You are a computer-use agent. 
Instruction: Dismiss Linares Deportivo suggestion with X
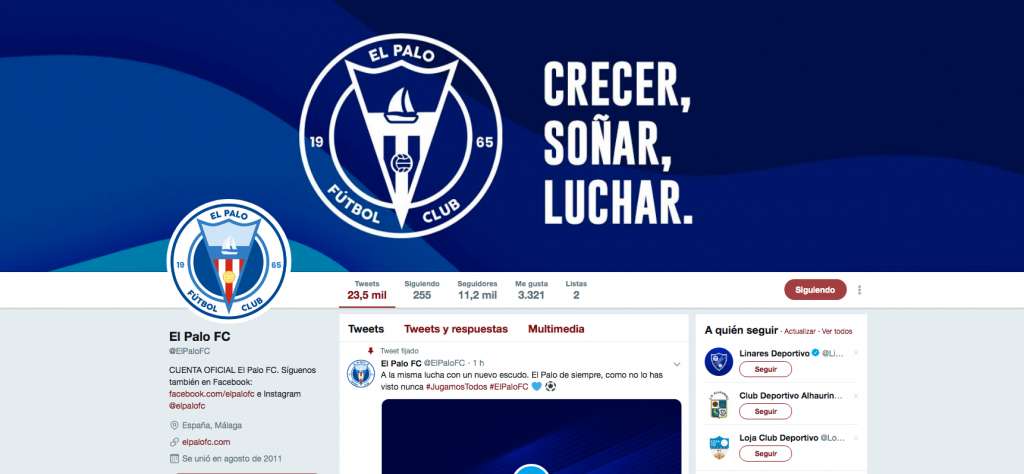coord(856,353)
